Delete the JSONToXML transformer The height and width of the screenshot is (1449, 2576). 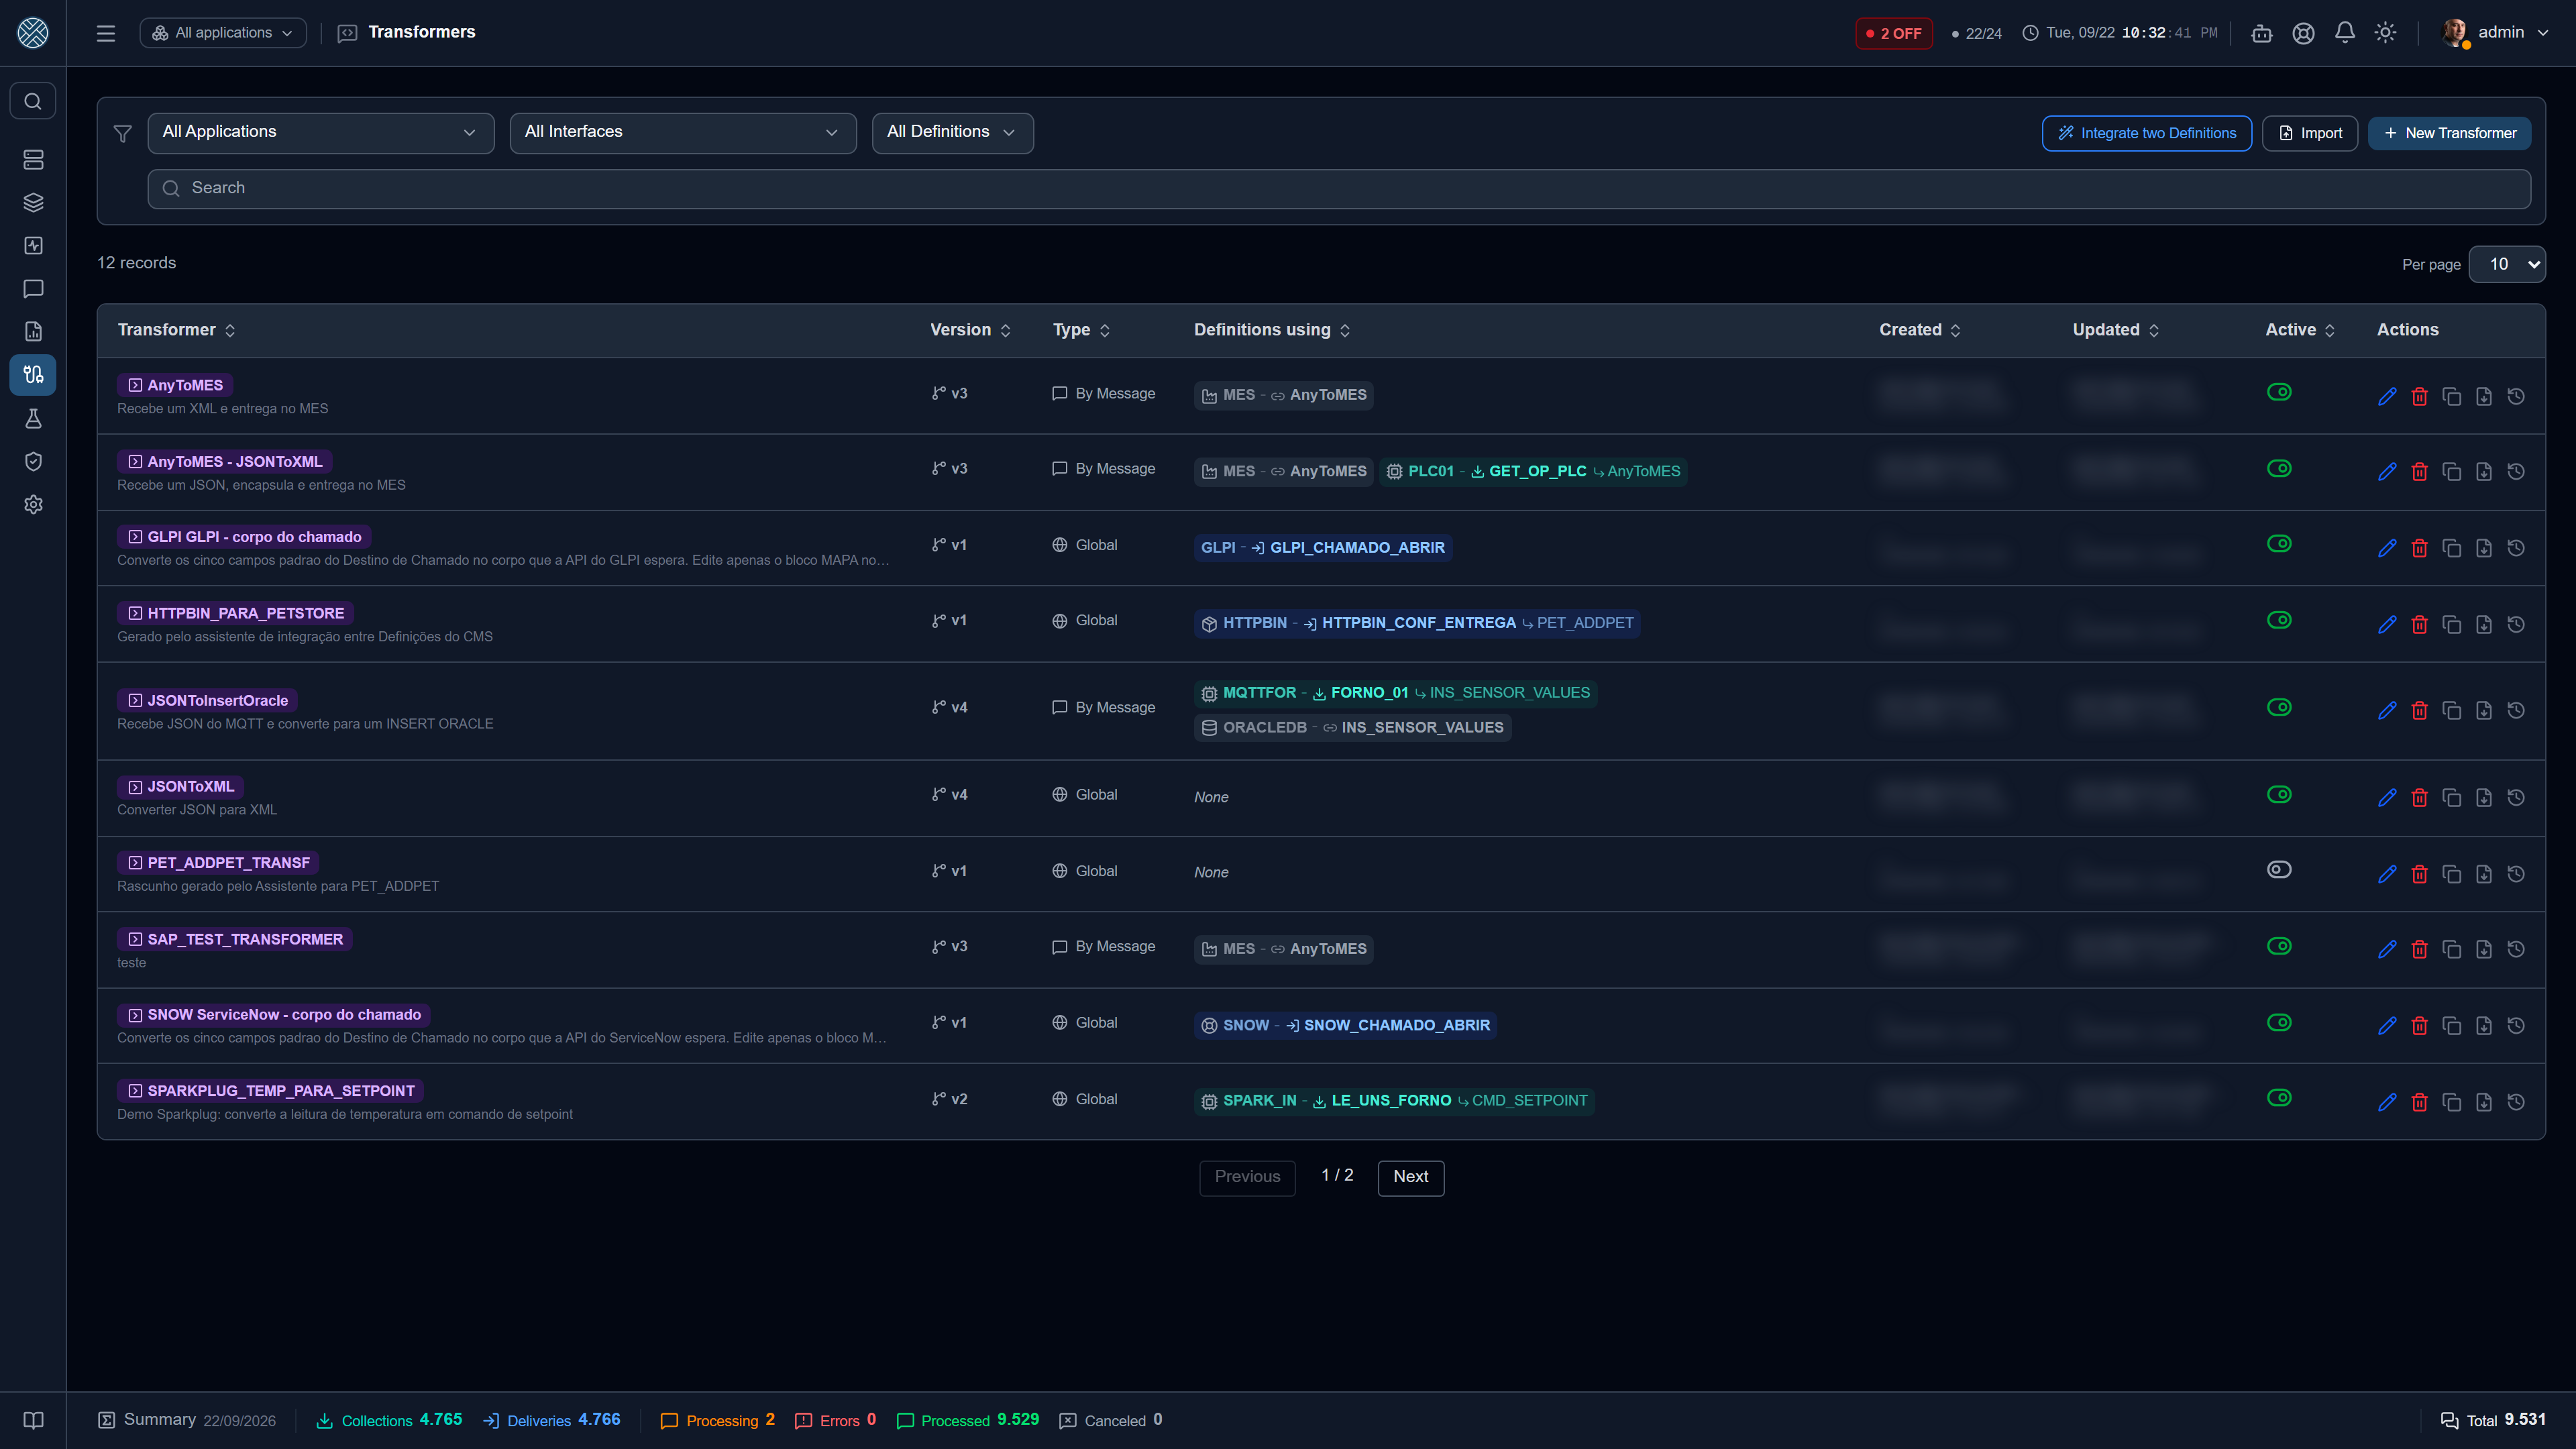coord(2419,797)
